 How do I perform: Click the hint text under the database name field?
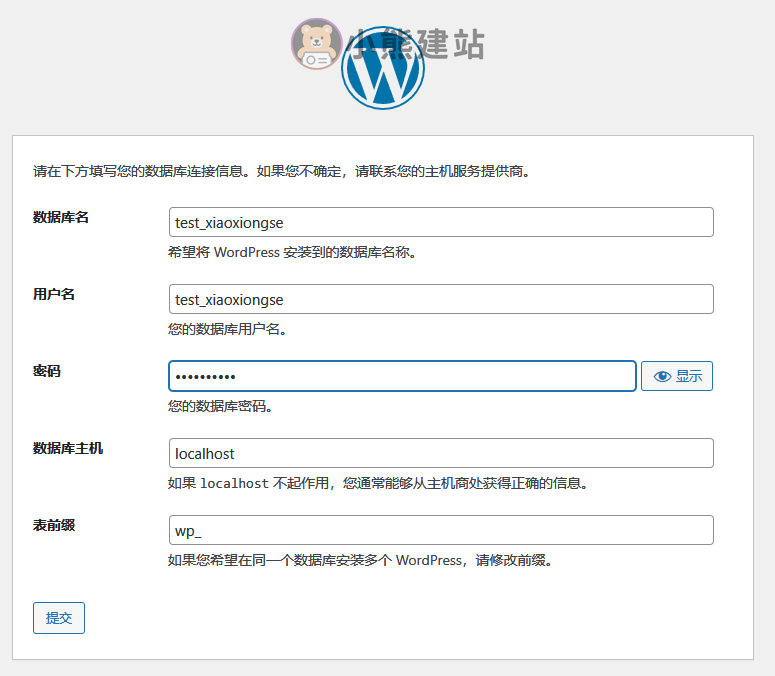click(292, 252)
